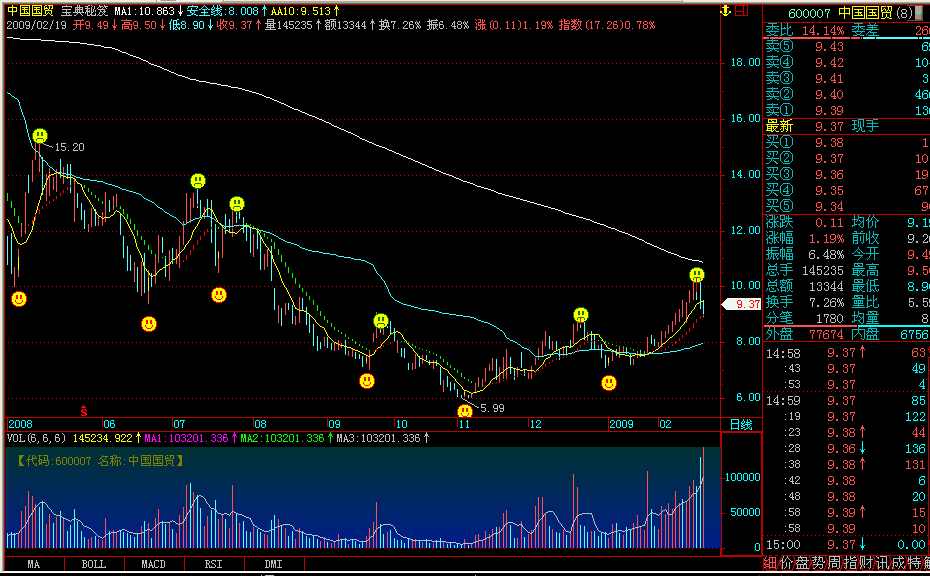This screenshot has width=930, height=576.
Task: Click the 总手 145235 total volume entry
Action: click(804, 271)
